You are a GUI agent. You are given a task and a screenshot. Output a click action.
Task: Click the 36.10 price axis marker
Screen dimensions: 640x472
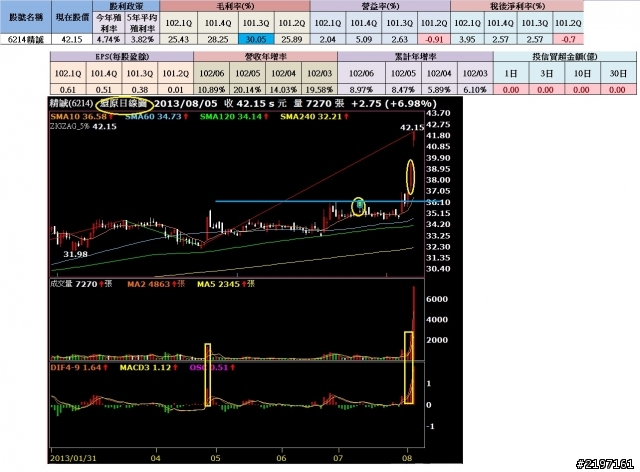pos(438,202)
